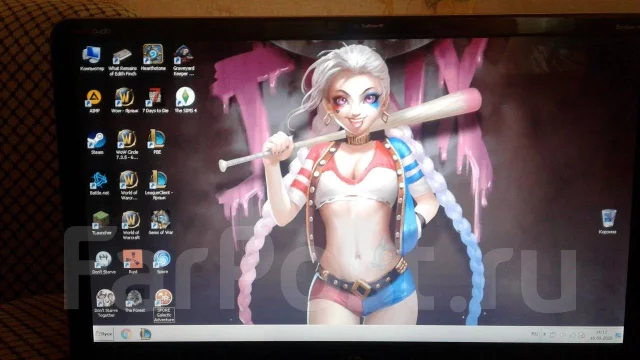This screenshot has width=640, height=360.
Task: Click the Show desktop button in taskbar corner
Action: [619, 335]
